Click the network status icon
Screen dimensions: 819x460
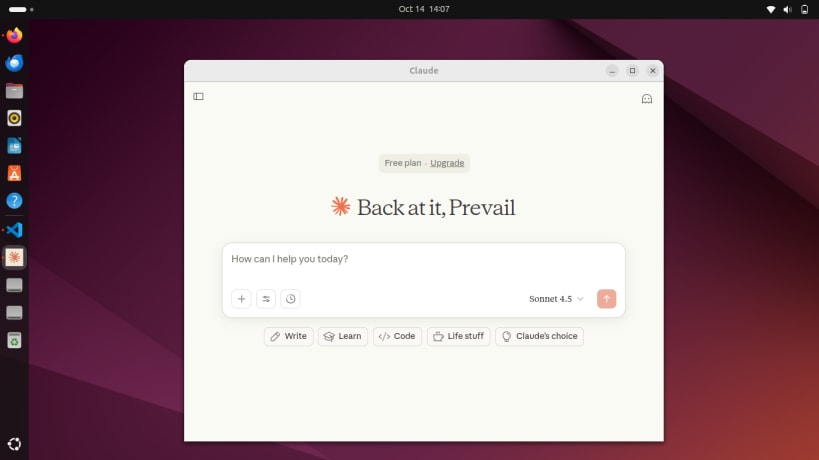point(770,9)
